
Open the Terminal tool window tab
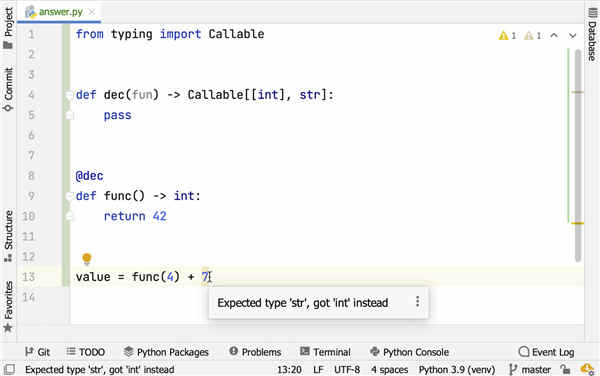(325, 352)
